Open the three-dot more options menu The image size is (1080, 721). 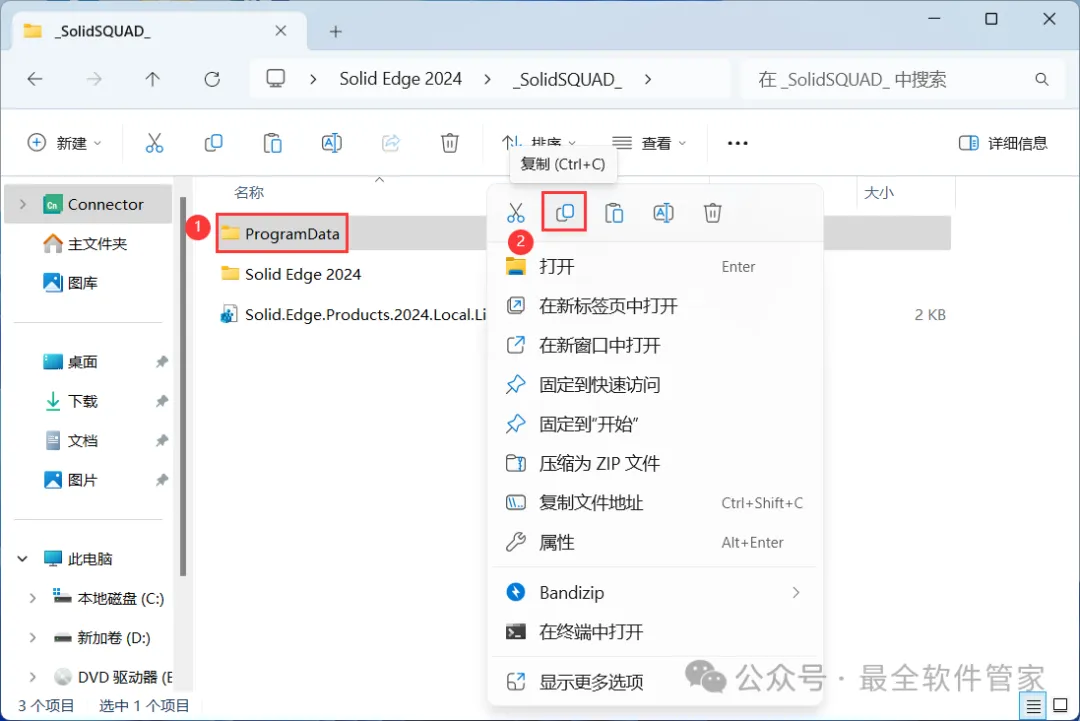pyautogui.click(x=737, y=143)
